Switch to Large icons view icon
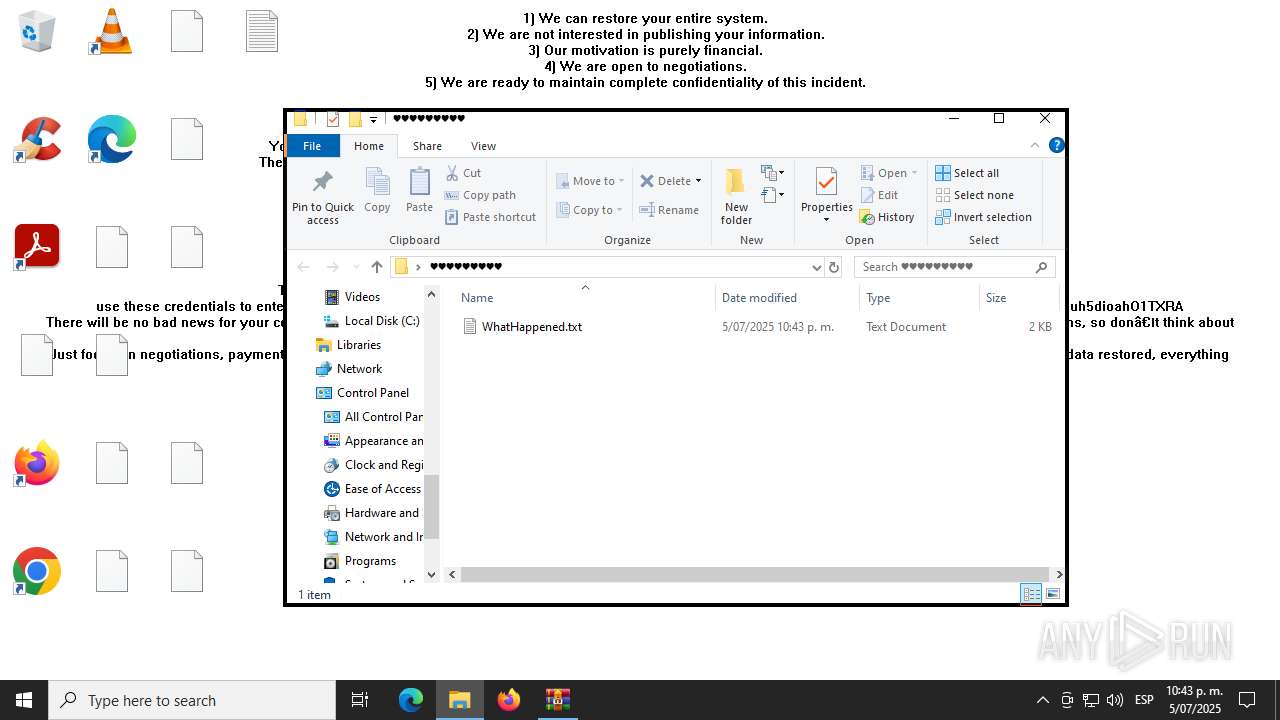This screenshot has height=720, width=1280. tap(1052, 594)
